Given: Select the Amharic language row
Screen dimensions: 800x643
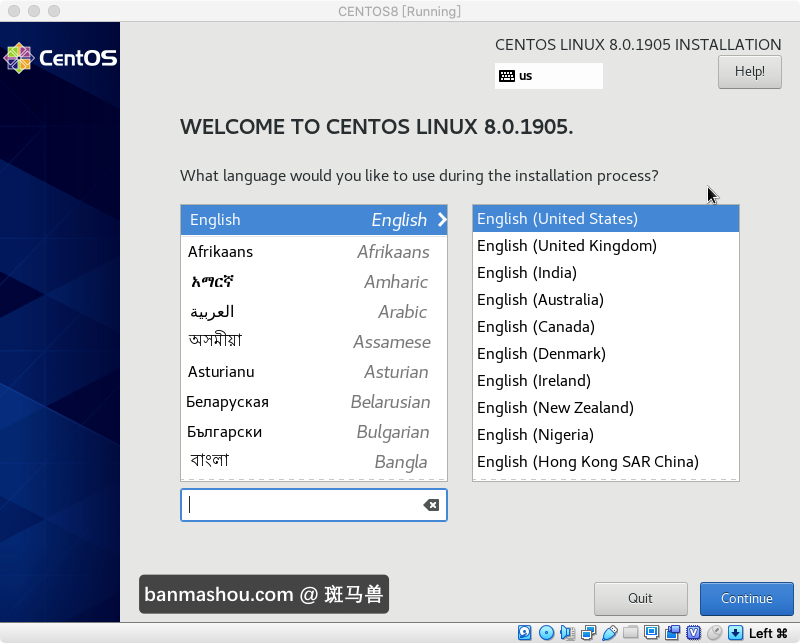Looking at the screenshot, I should [x=314, y=282].
